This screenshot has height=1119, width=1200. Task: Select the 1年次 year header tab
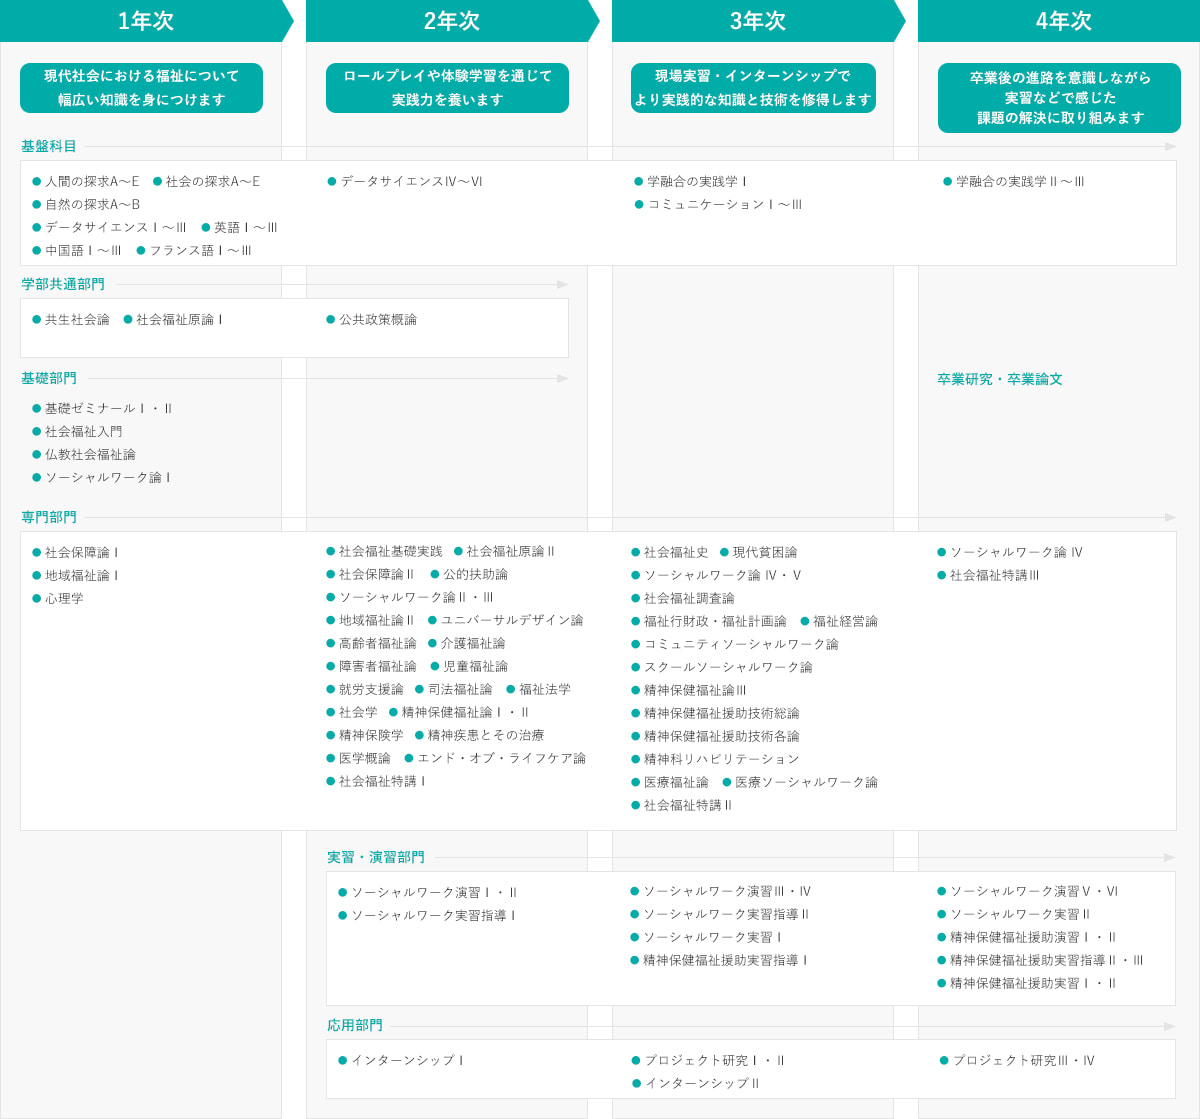coord(145,21)
